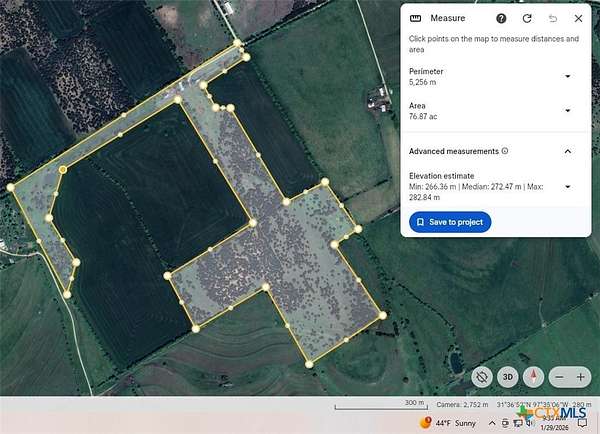Toggle the 3D view button

(508, 377)
